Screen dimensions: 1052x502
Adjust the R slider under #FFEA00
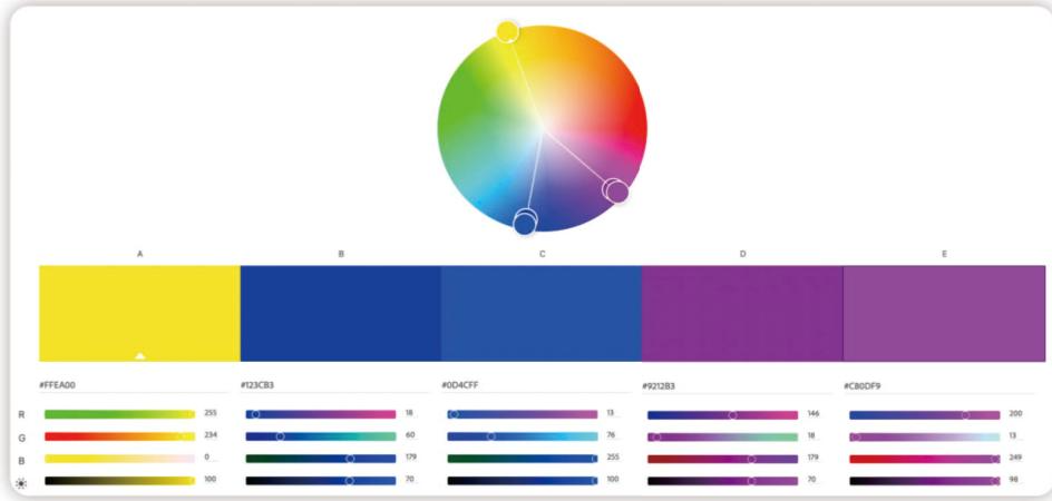119,414
